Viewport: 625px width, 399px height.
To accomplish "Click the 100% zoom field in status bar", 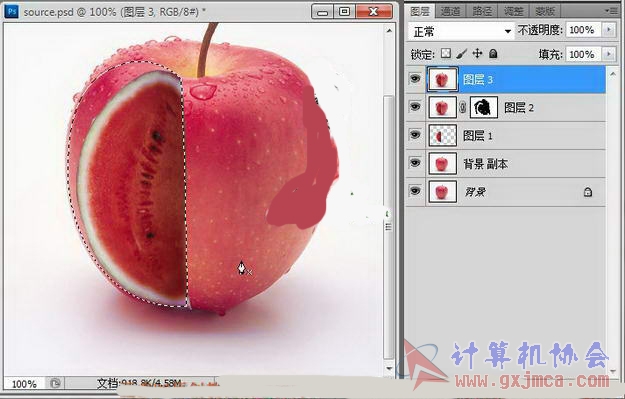I will click(24, 384).
